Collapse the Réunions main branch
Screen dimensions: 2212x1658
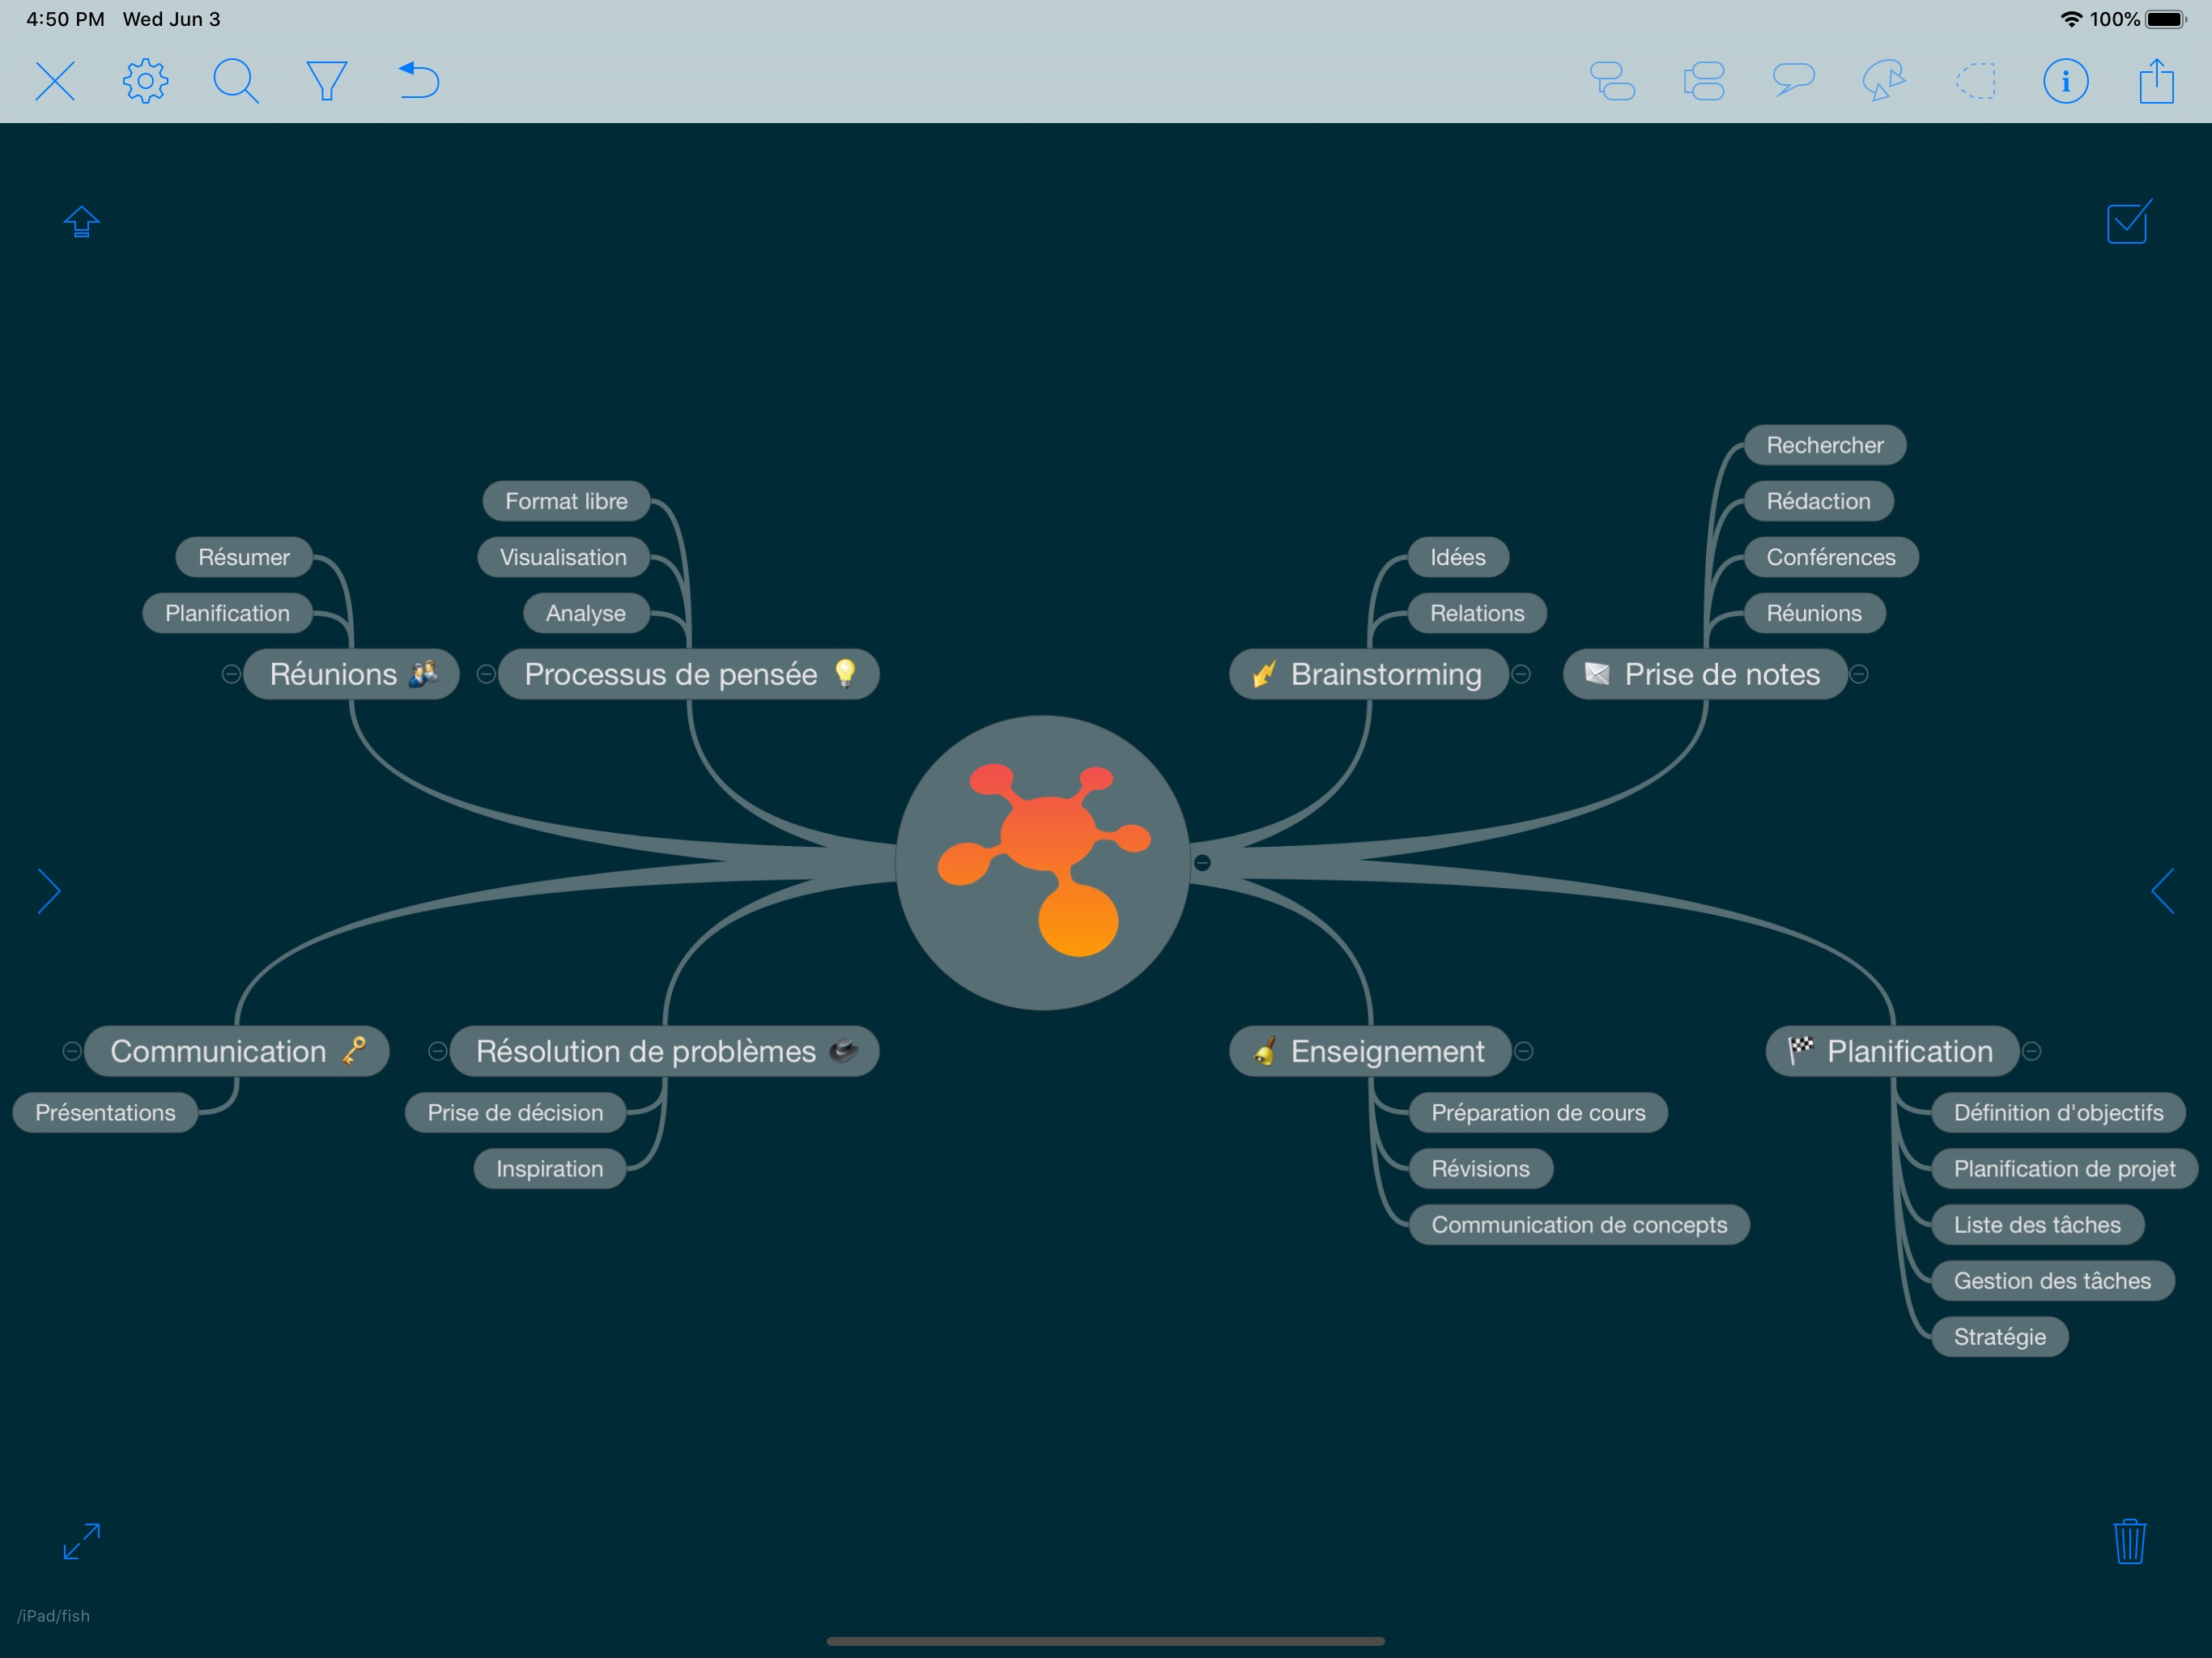coord(231,674)
